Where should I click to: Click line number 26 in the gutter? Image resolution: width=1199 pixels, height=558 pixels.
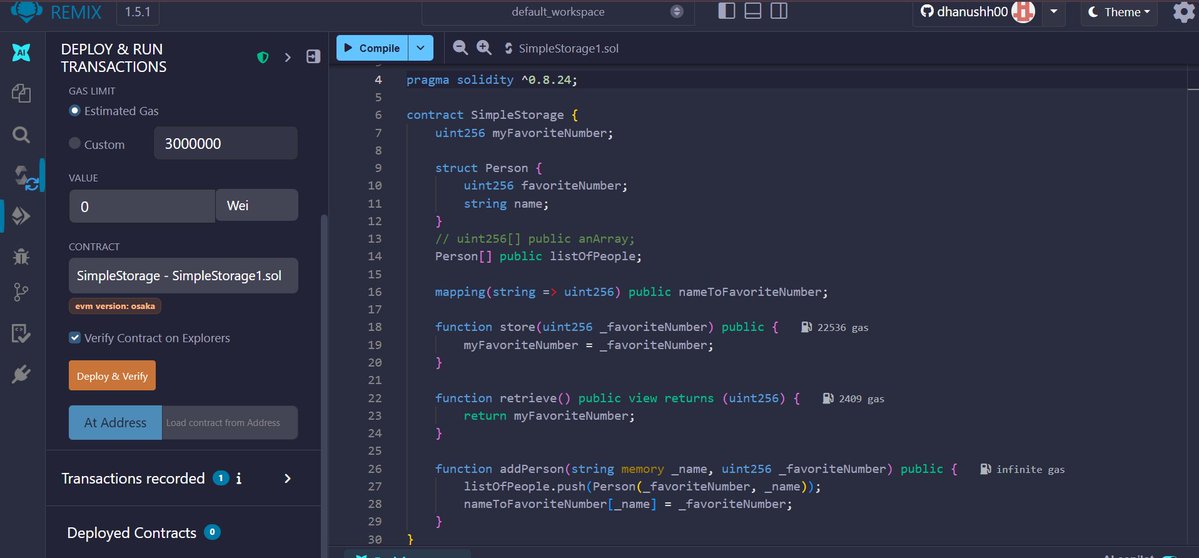(375, 469)
